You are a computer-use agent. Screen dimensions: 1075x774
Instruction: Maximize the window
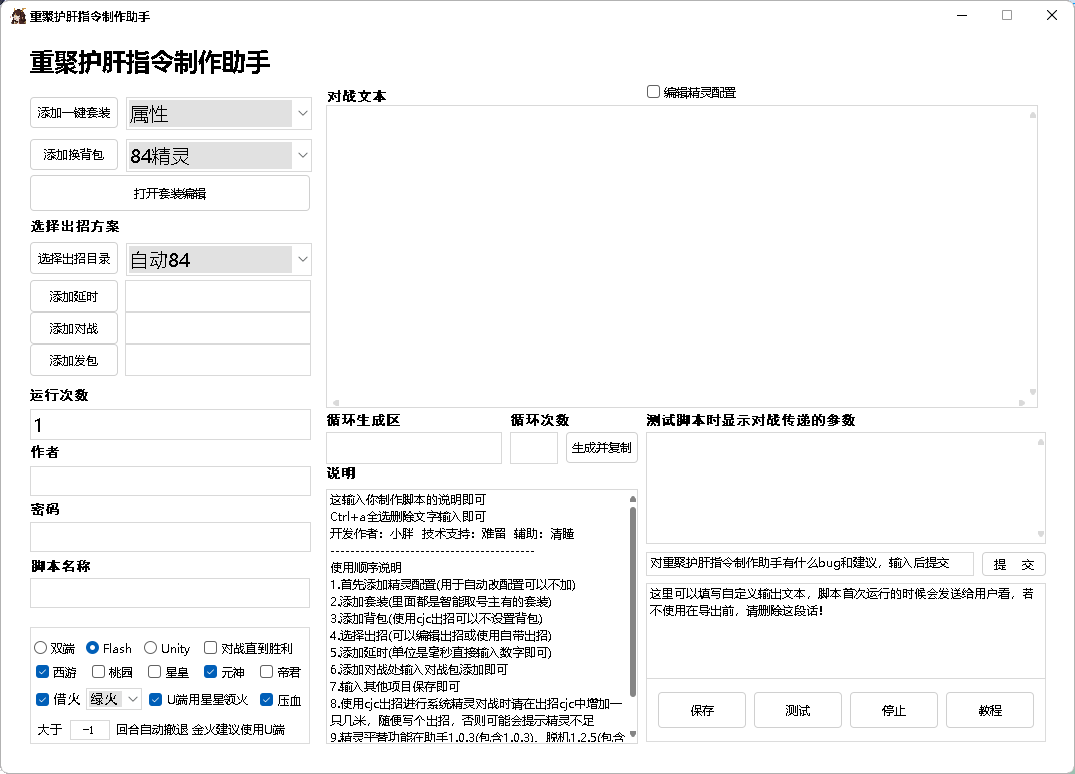pyautogui.click(x=1006, y=15)
